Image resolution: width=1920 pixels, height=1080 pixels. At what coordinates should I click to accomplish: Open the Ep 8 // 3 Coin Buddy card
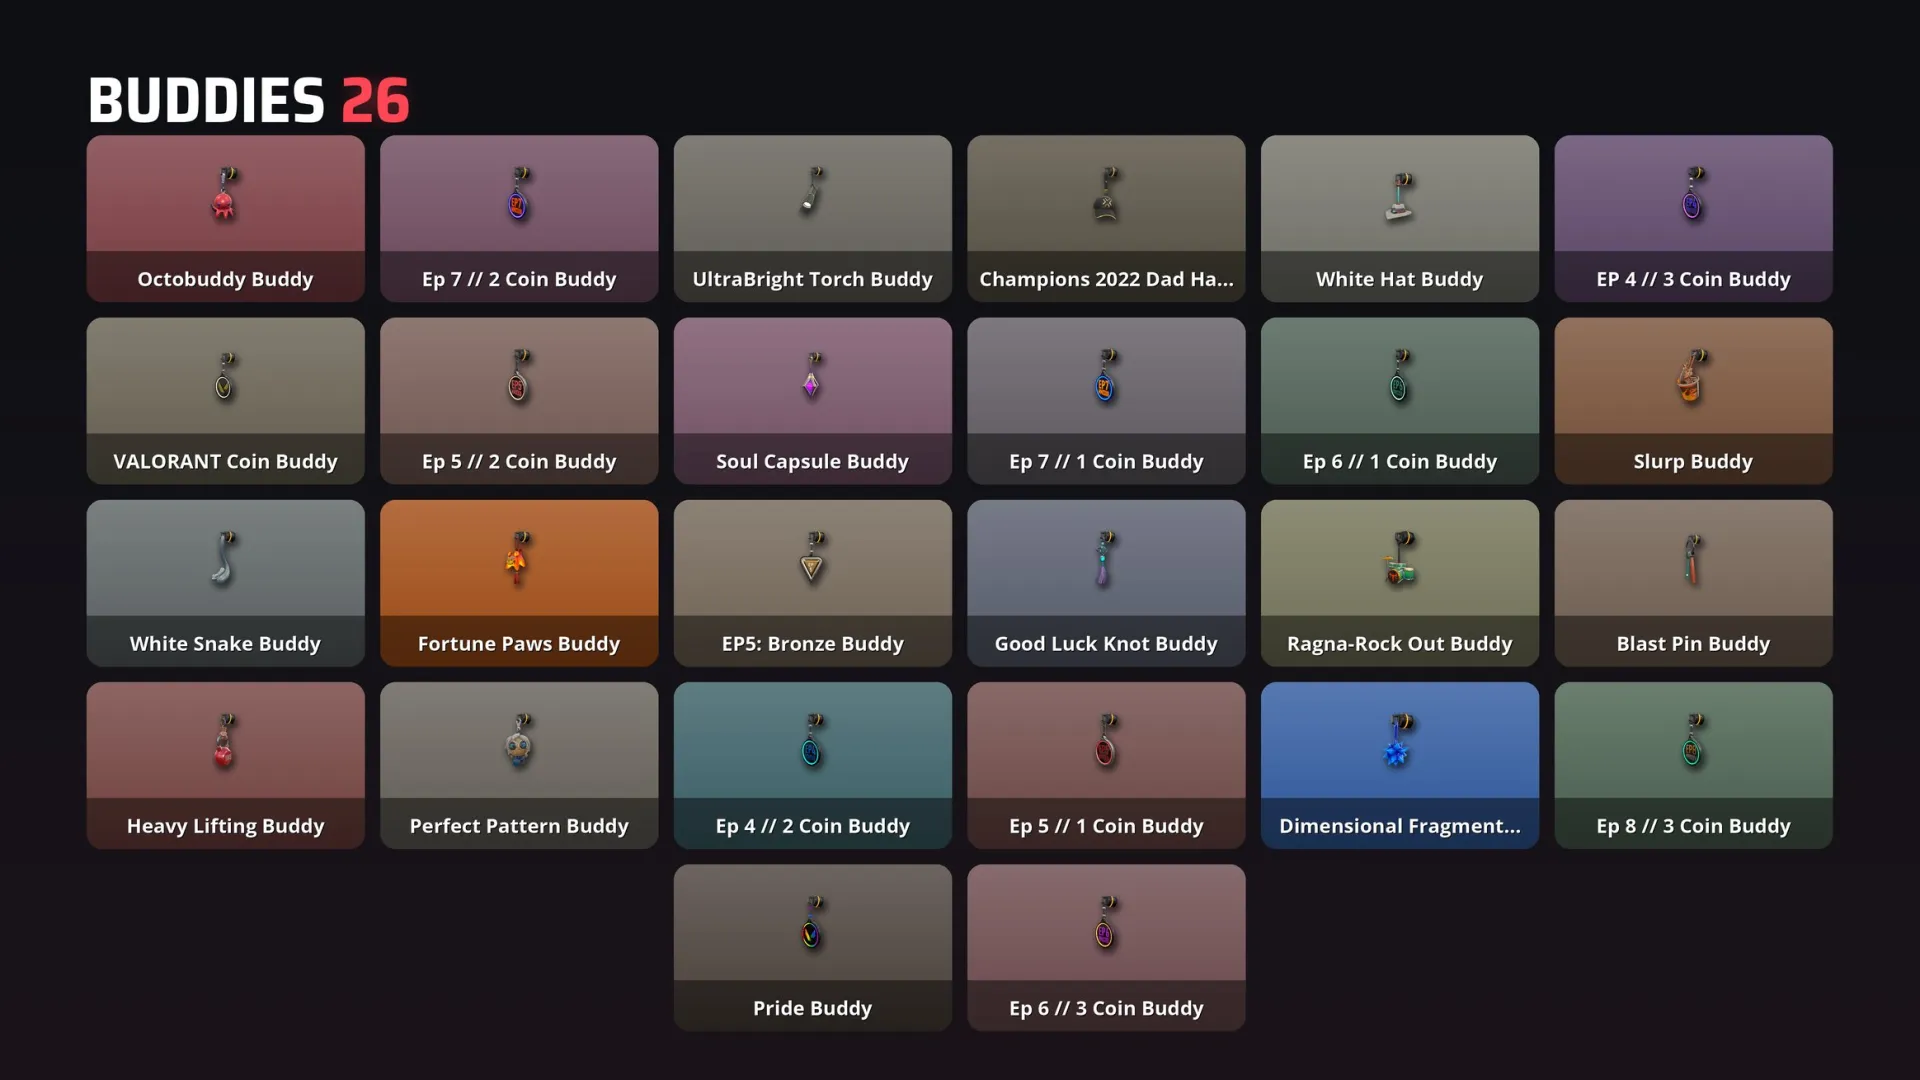click(1693, 765)
